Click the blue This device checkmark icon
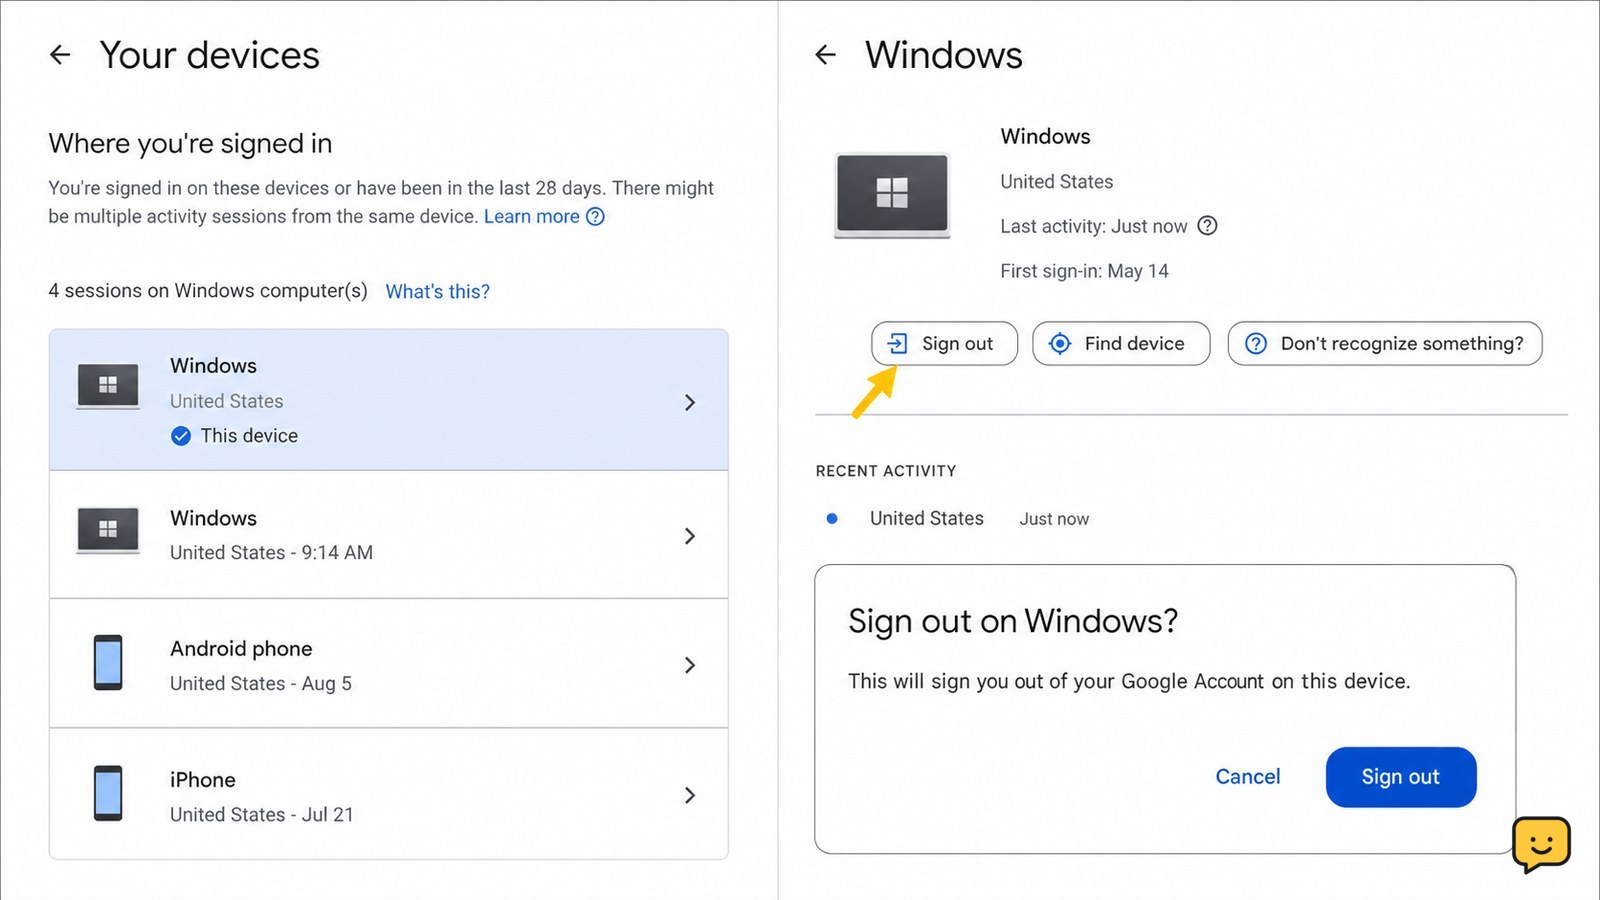Image resolution: width=1600 pixels, height=900 pixels. pyautogui.click(x=181, y=436)
